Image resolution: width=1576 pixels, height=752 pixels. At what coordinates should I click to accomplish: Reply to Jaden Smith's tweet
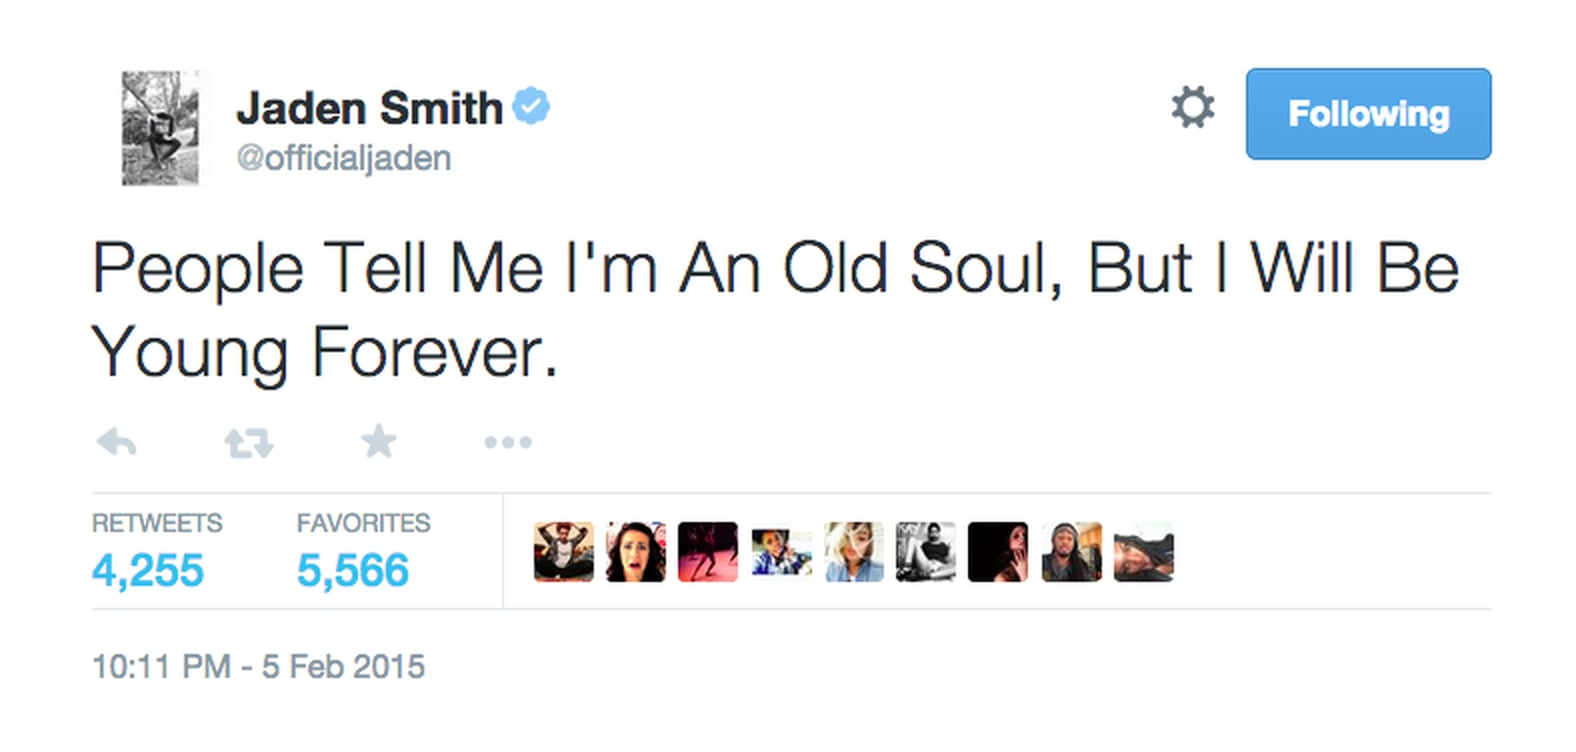(x=115, y=442)
